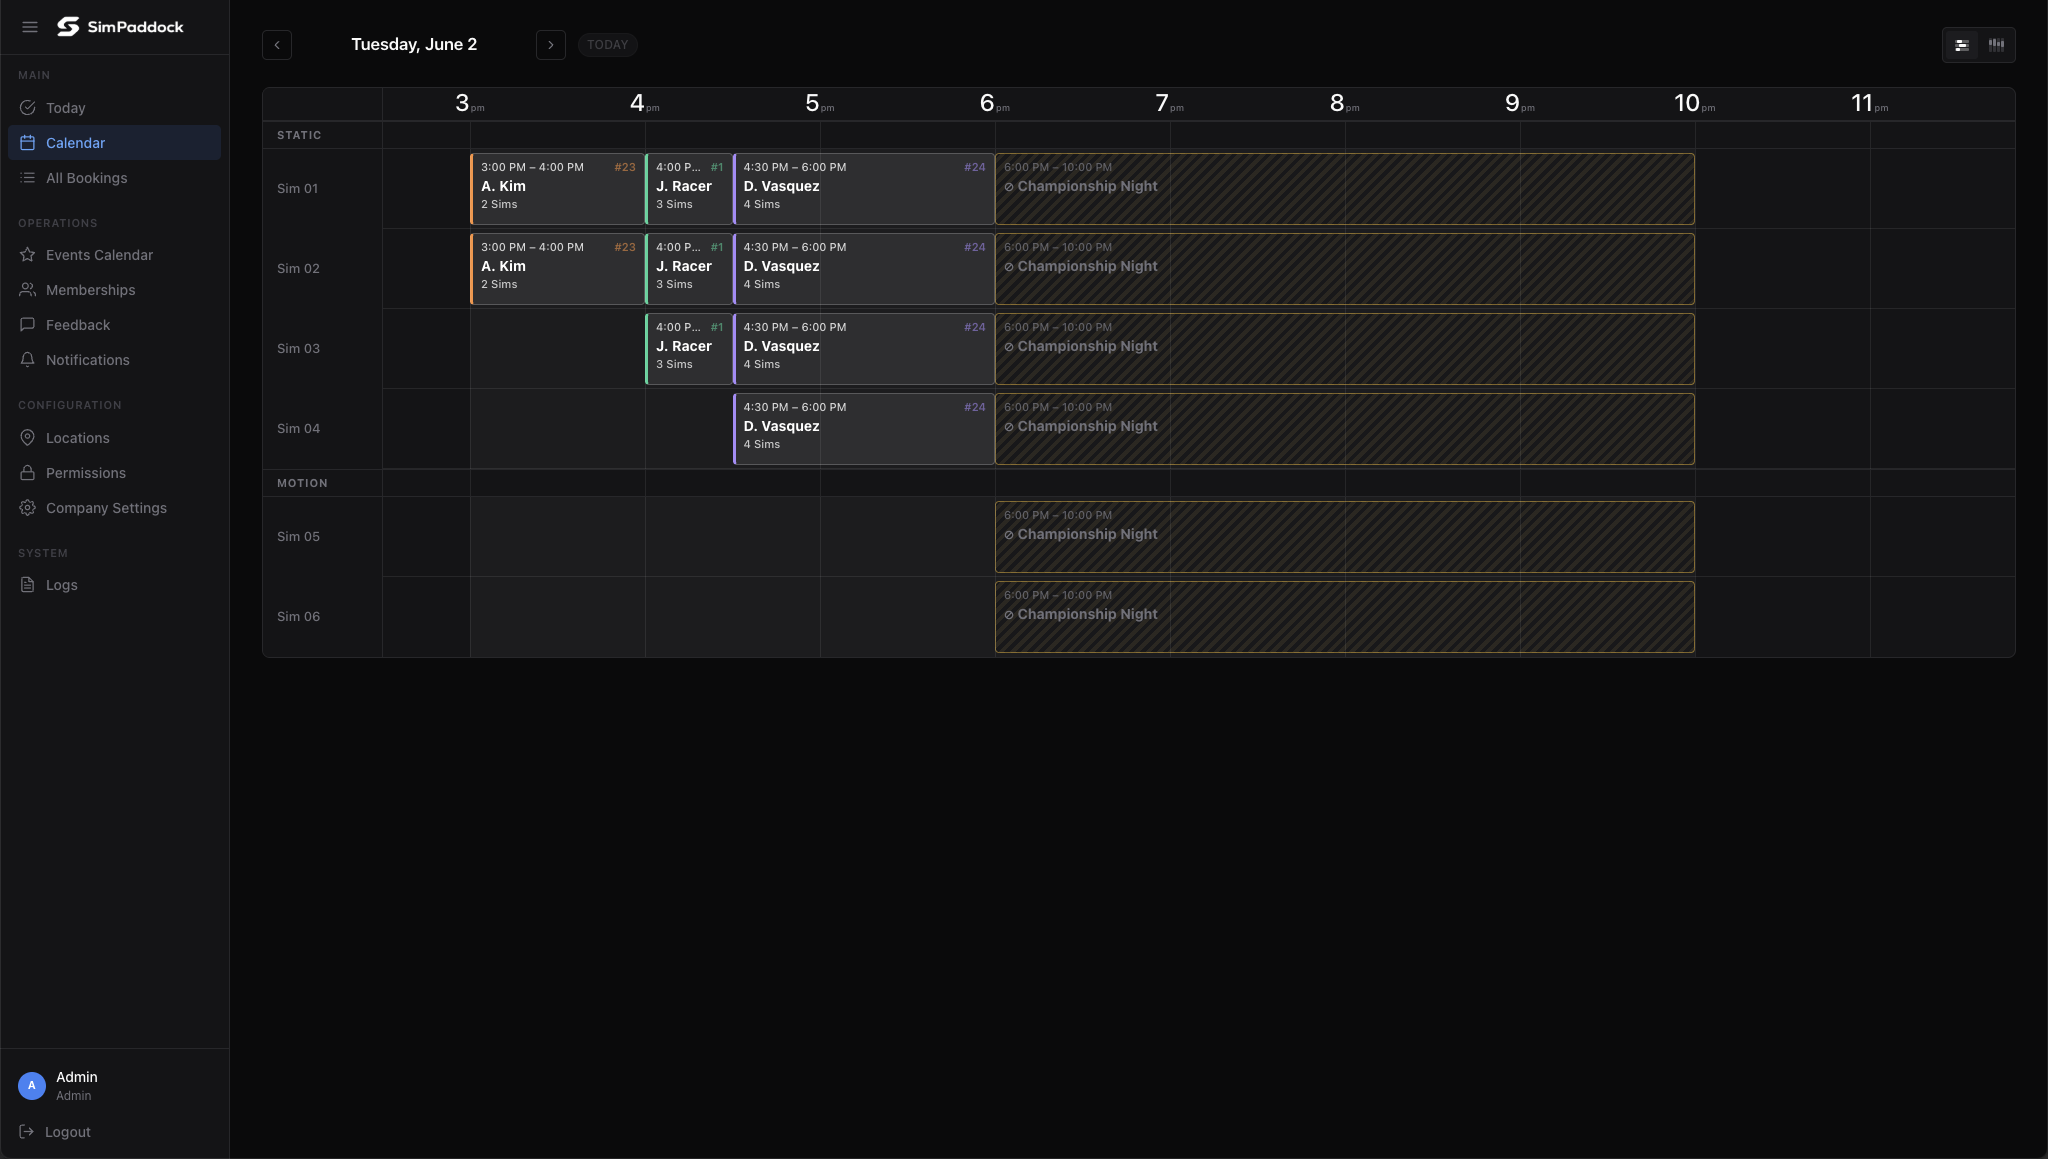Click the Sim 01 row label

298,189
